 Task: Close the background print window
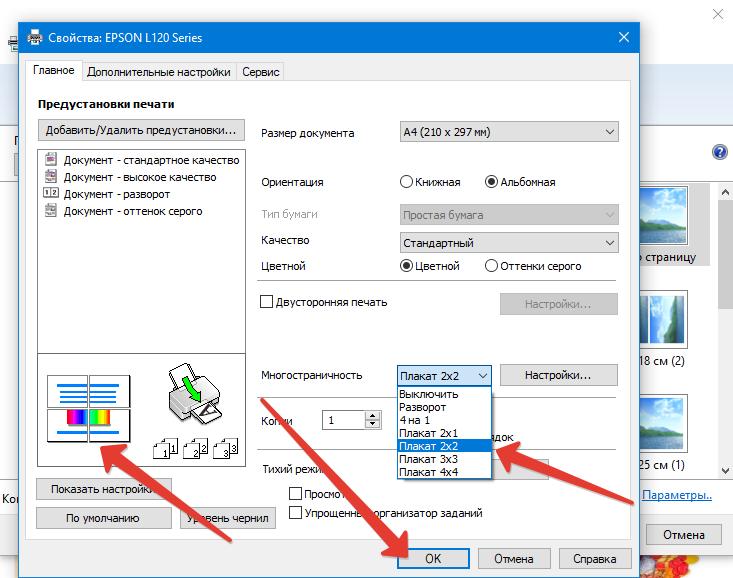pyautogui.click(x=718, y=14)
